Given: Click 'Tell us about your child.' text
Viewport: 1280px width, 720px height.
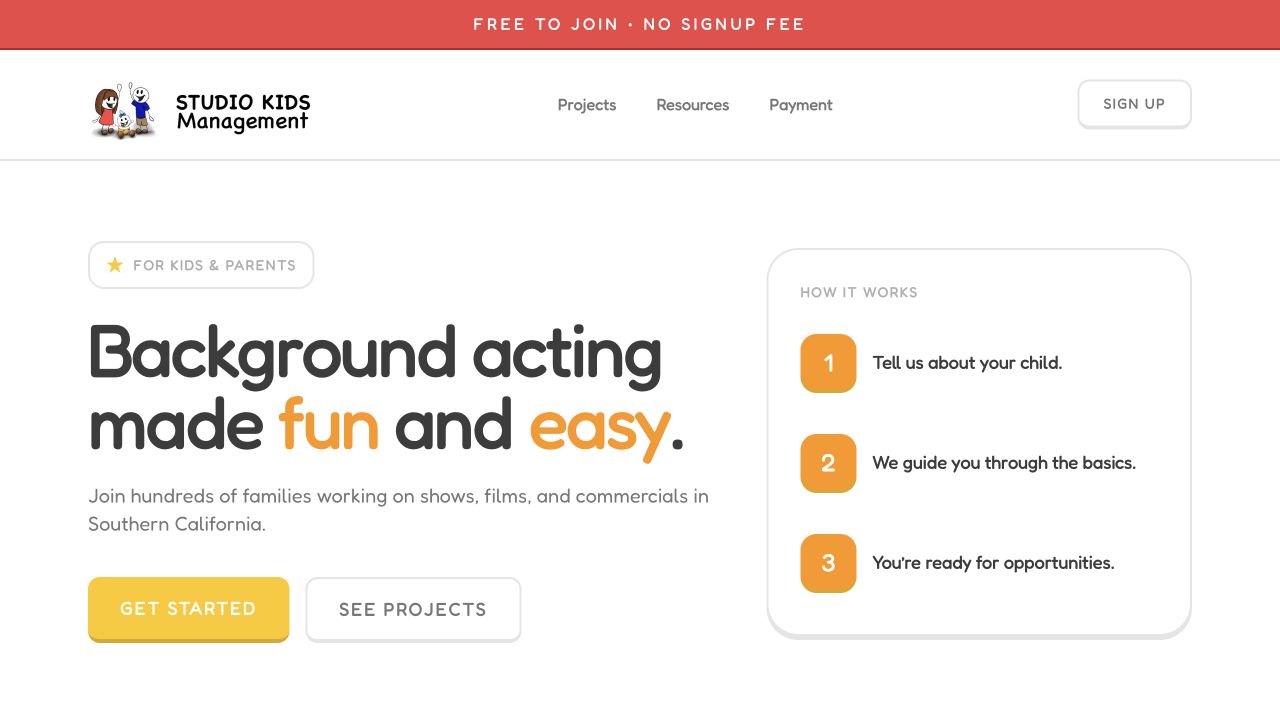Looking at the screenshot, I should tap(967, 363).
